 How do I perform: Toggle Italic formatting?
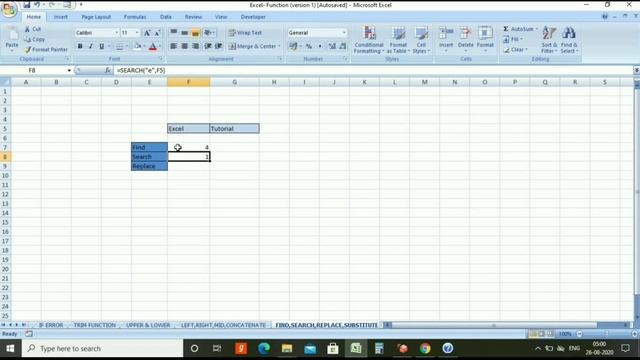tap(91, 46)
